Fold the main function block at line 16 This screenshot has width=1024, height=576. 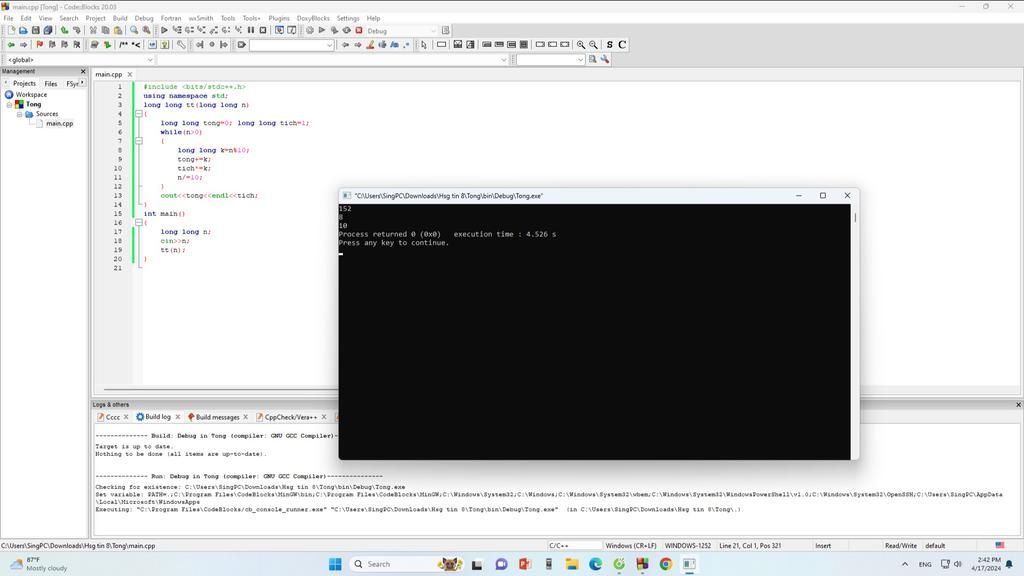[138, 223]
